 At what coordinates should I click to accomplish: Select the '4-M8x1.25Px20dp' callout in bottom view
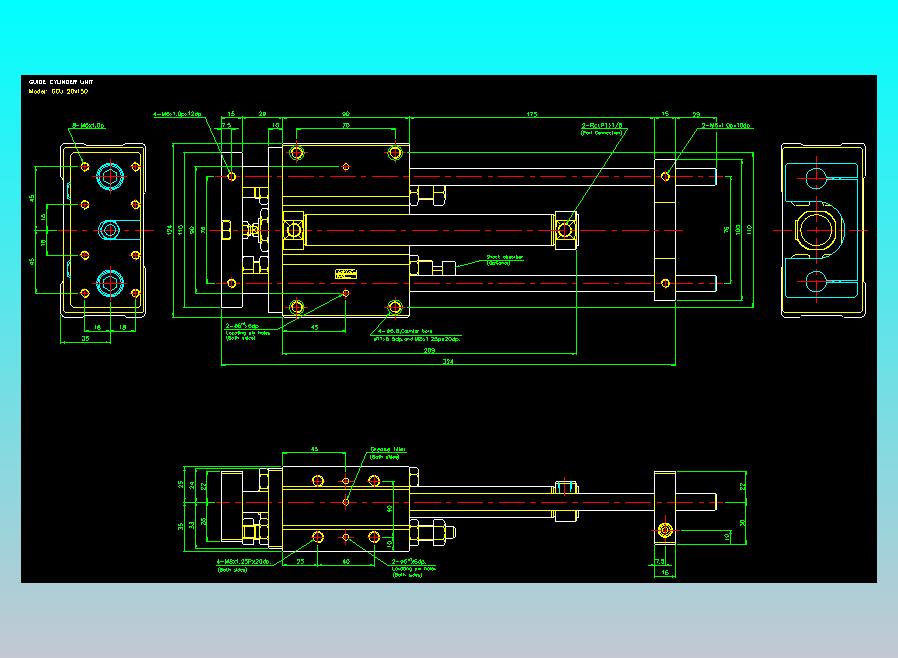tap(243, 562)
